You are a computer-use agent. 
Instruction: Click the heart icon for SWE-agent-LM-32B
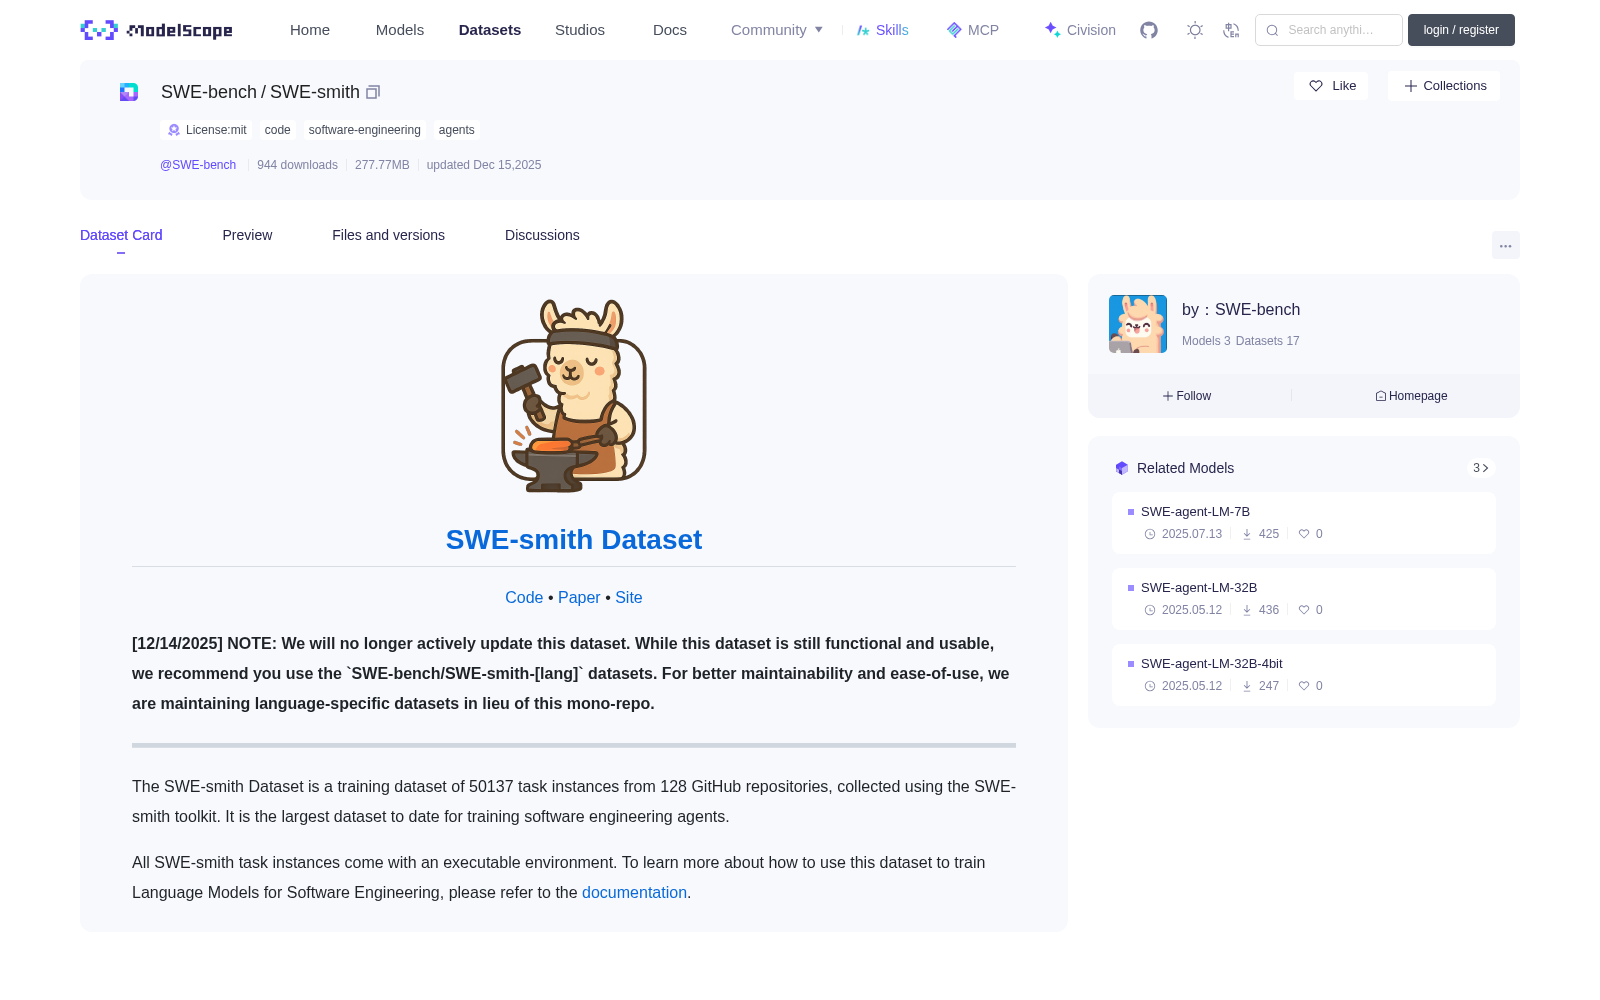[1304, 610]
